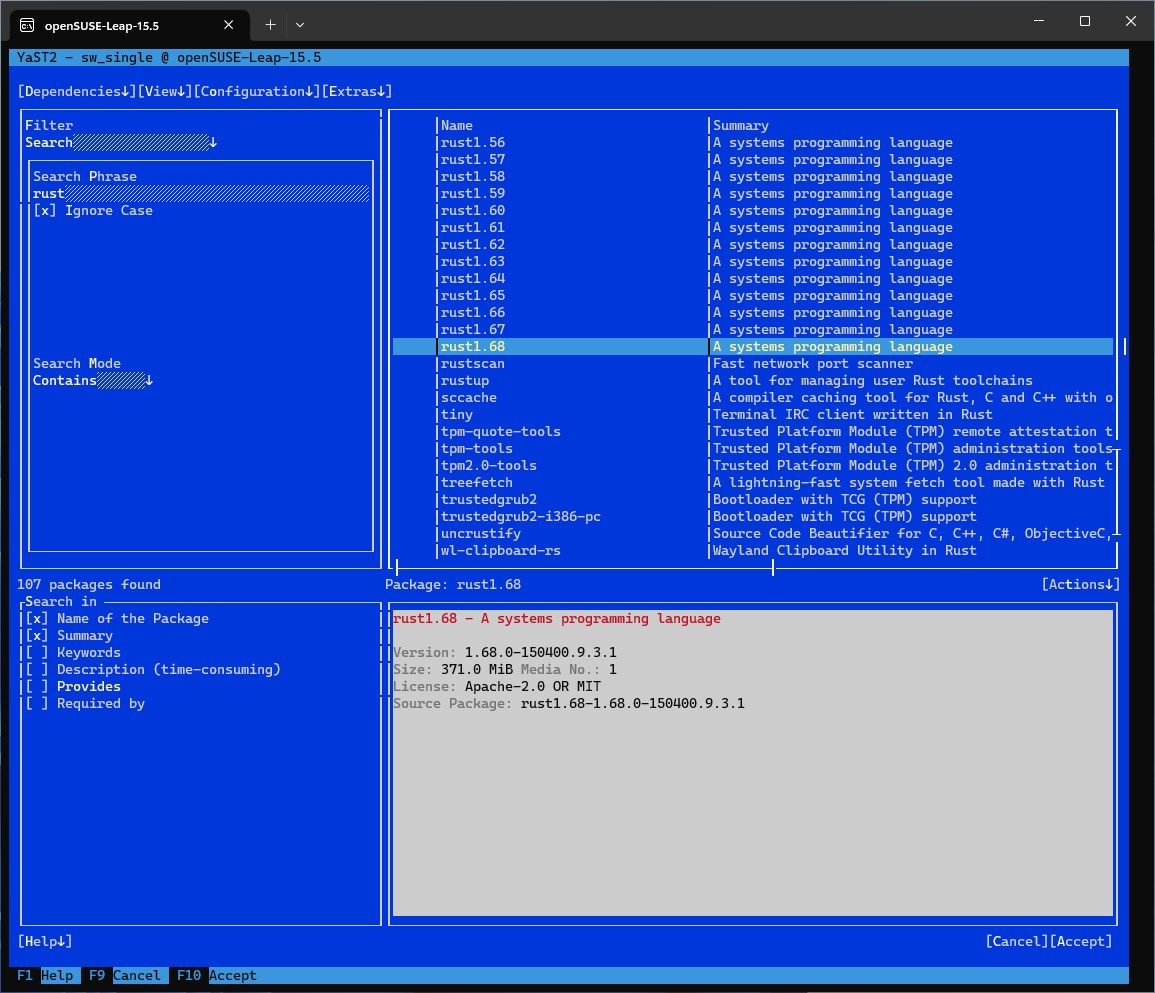Select the rust1.63 package row
The image size is (1155, 993).
(x=753, y=262)
